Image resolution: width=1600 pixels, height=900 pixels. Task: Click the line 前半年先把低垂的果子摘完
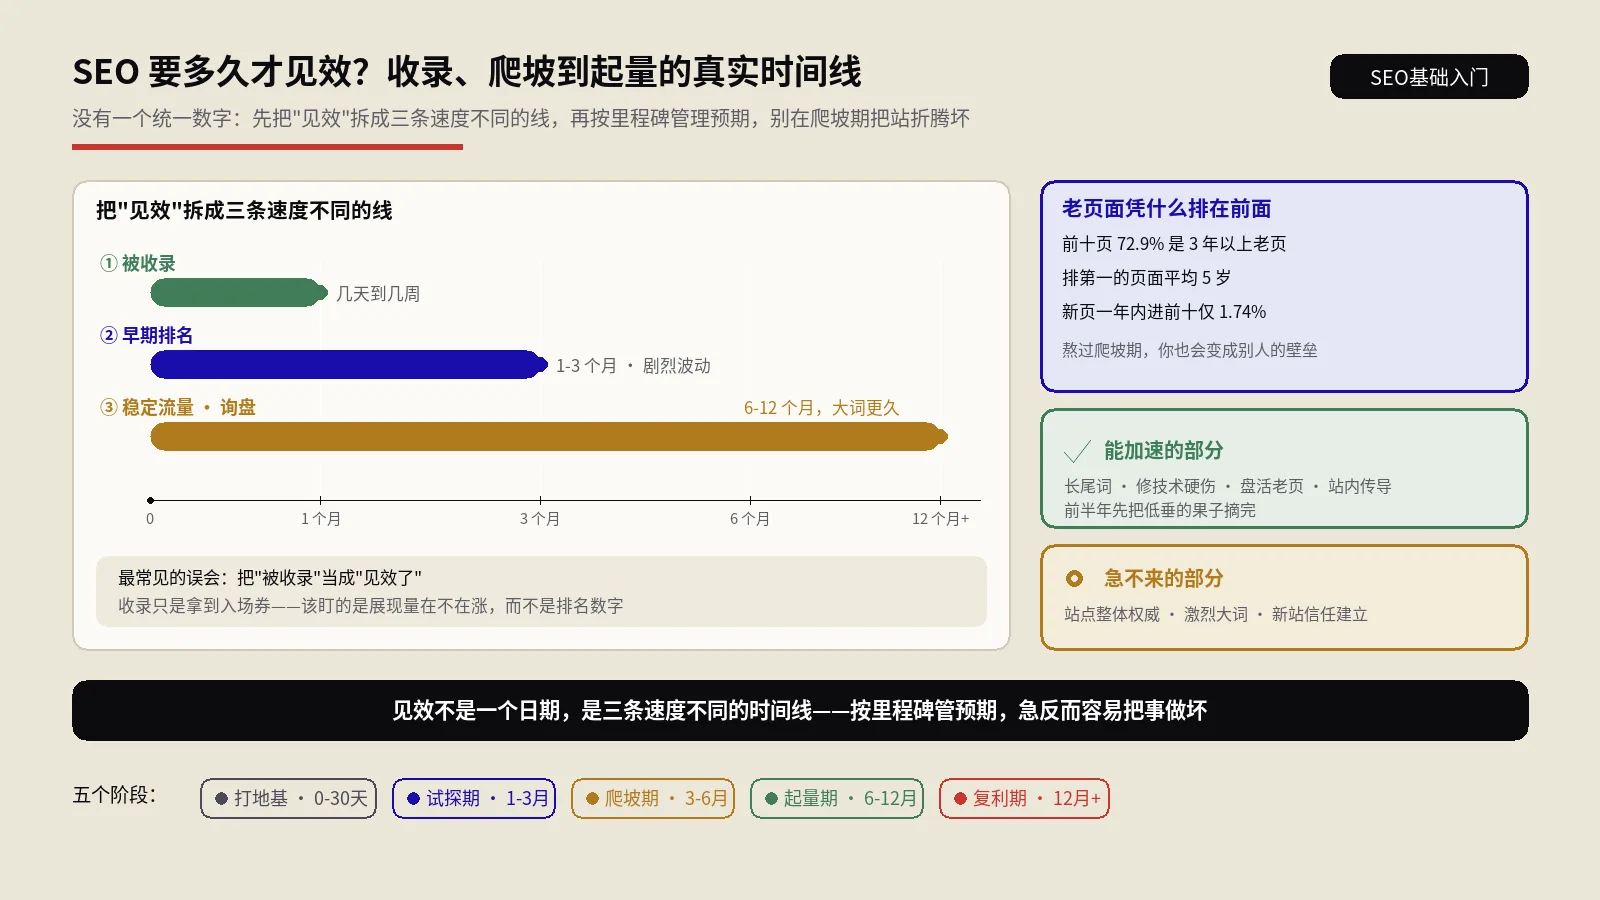[x=1160, y=510]
